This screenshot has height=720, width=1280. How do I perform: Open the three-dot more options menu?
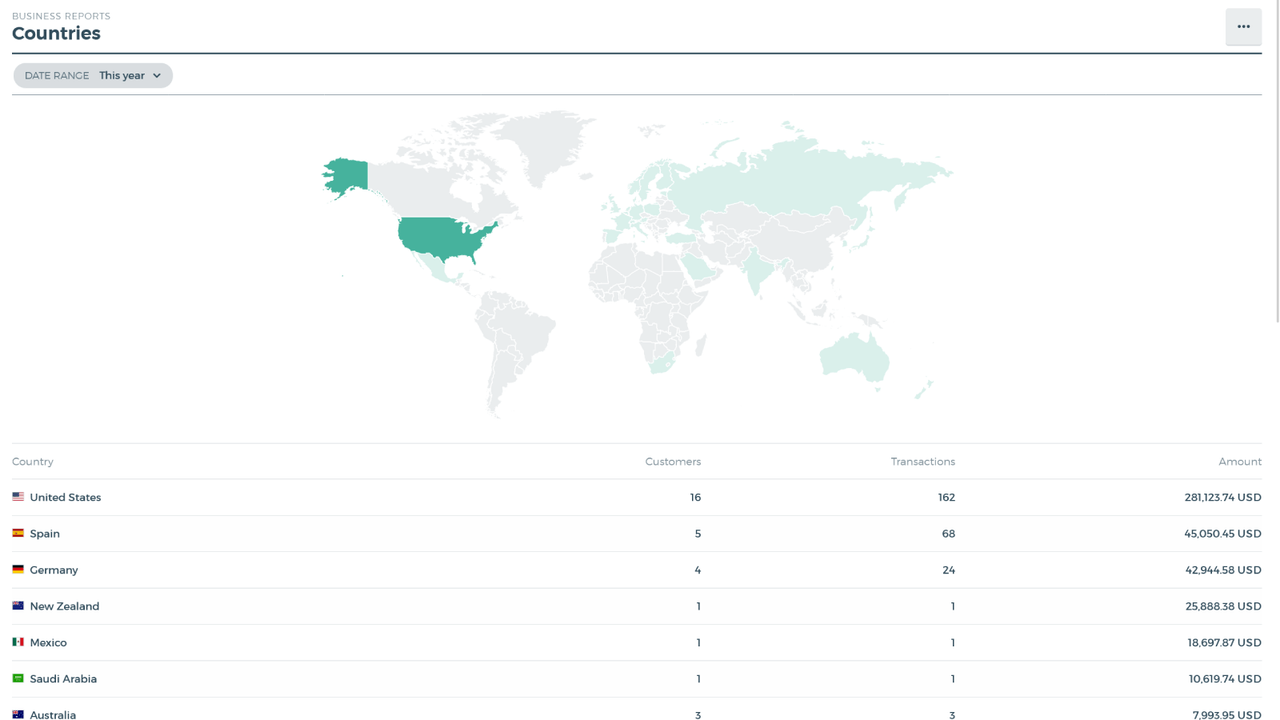pyautogui.click(x=1243, y=27)
